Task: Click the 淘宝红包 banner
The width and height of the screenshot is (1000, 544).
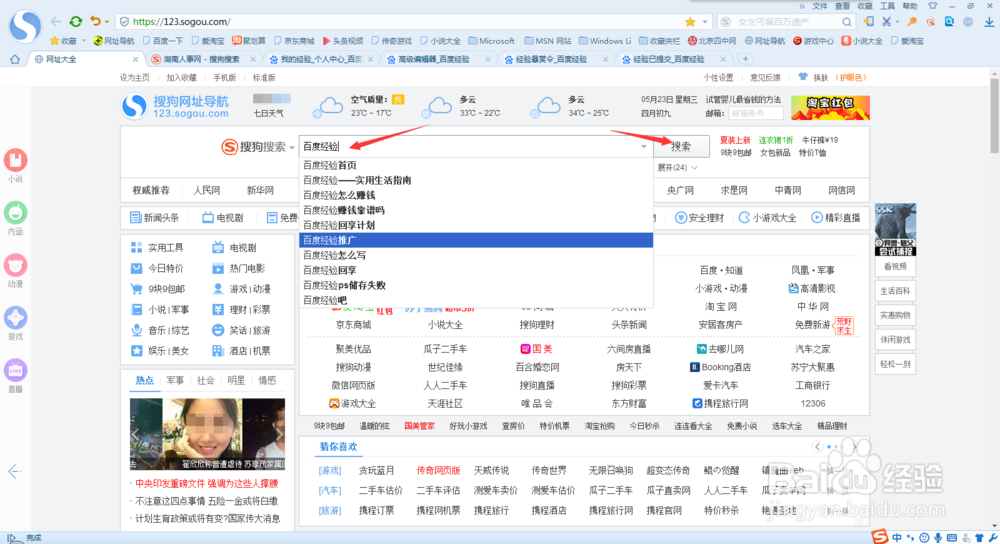Action: pos(830,108)
